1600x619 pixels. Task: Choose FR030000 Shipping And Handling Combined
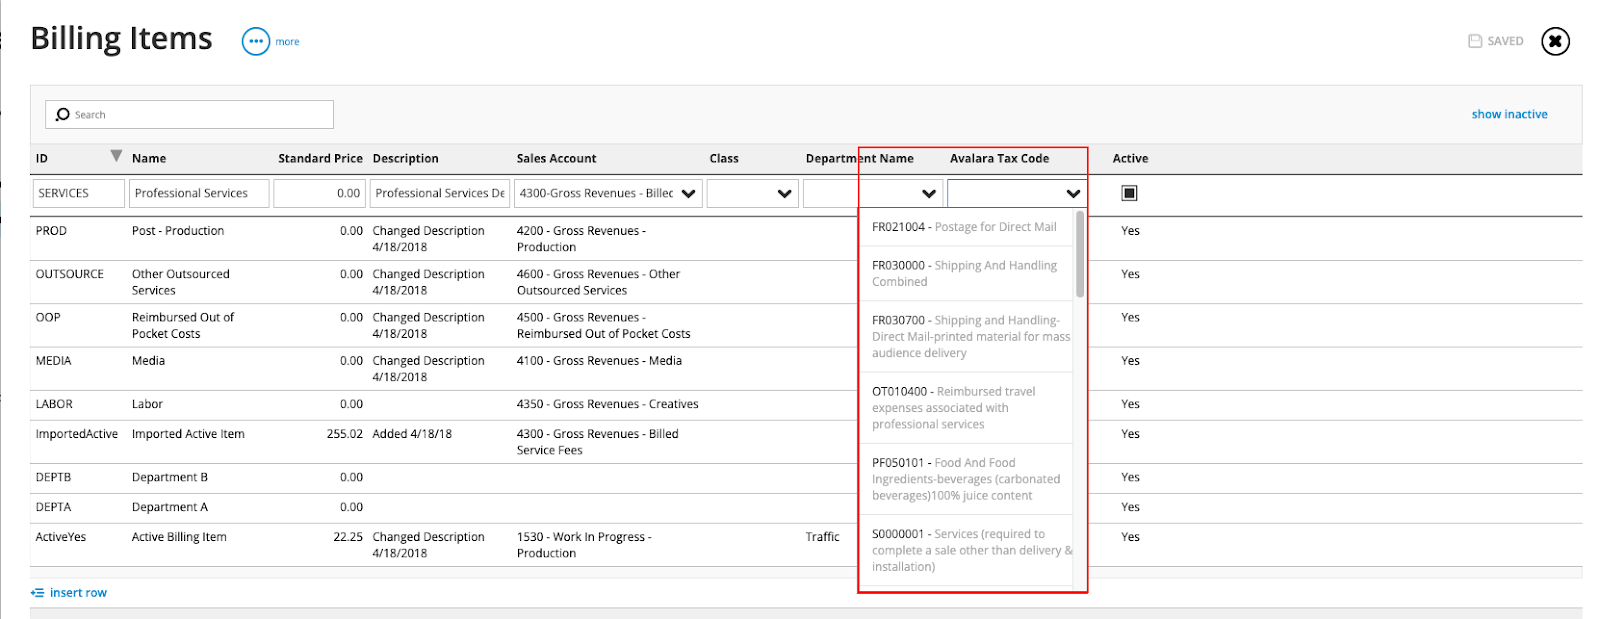pos(964,273)
